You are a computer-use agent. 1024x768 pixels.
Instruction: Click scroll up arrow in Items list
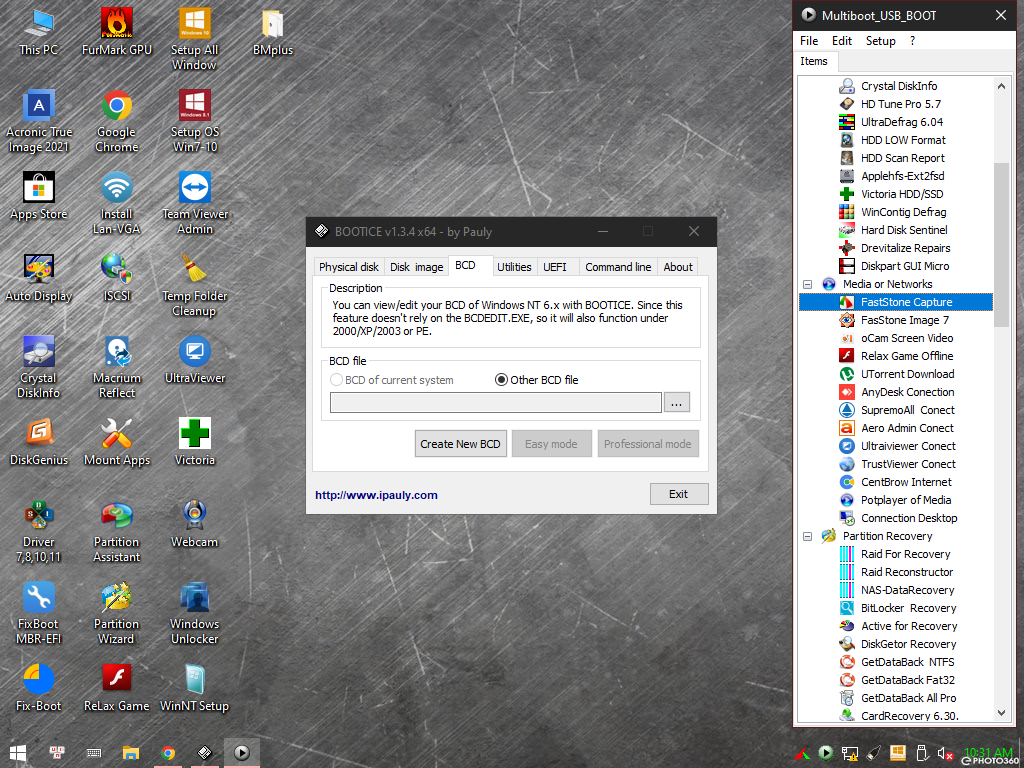pos(1001,86)
